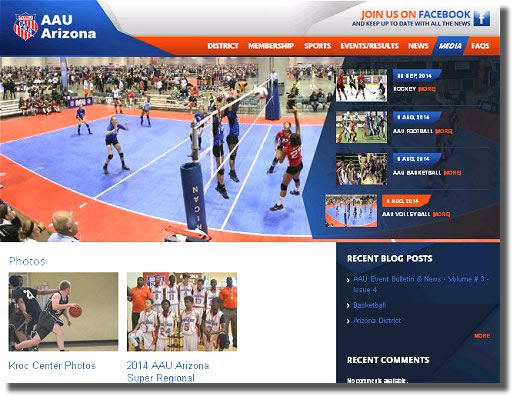Open the AAU Volleyball slide thumbnail
The image size is (512, 395).
pyautogui.click(x=351, y=211)
